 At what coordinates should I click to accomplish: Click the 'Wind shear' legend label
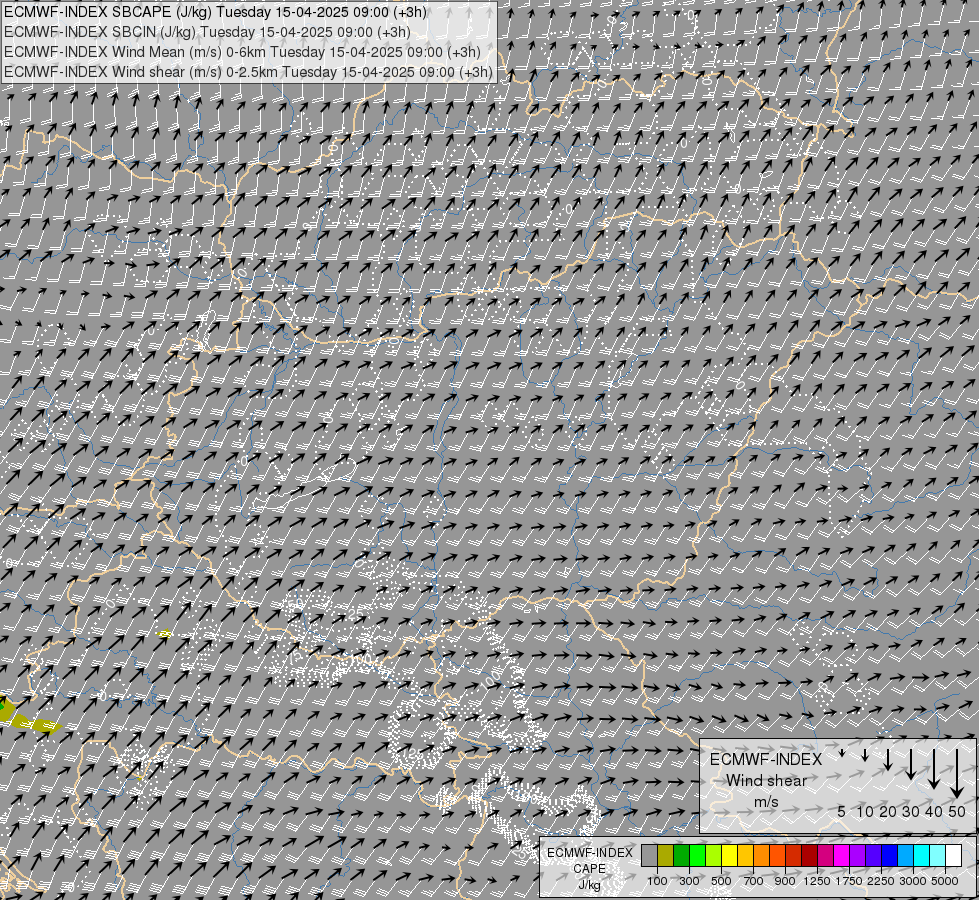tap(767, 781)
